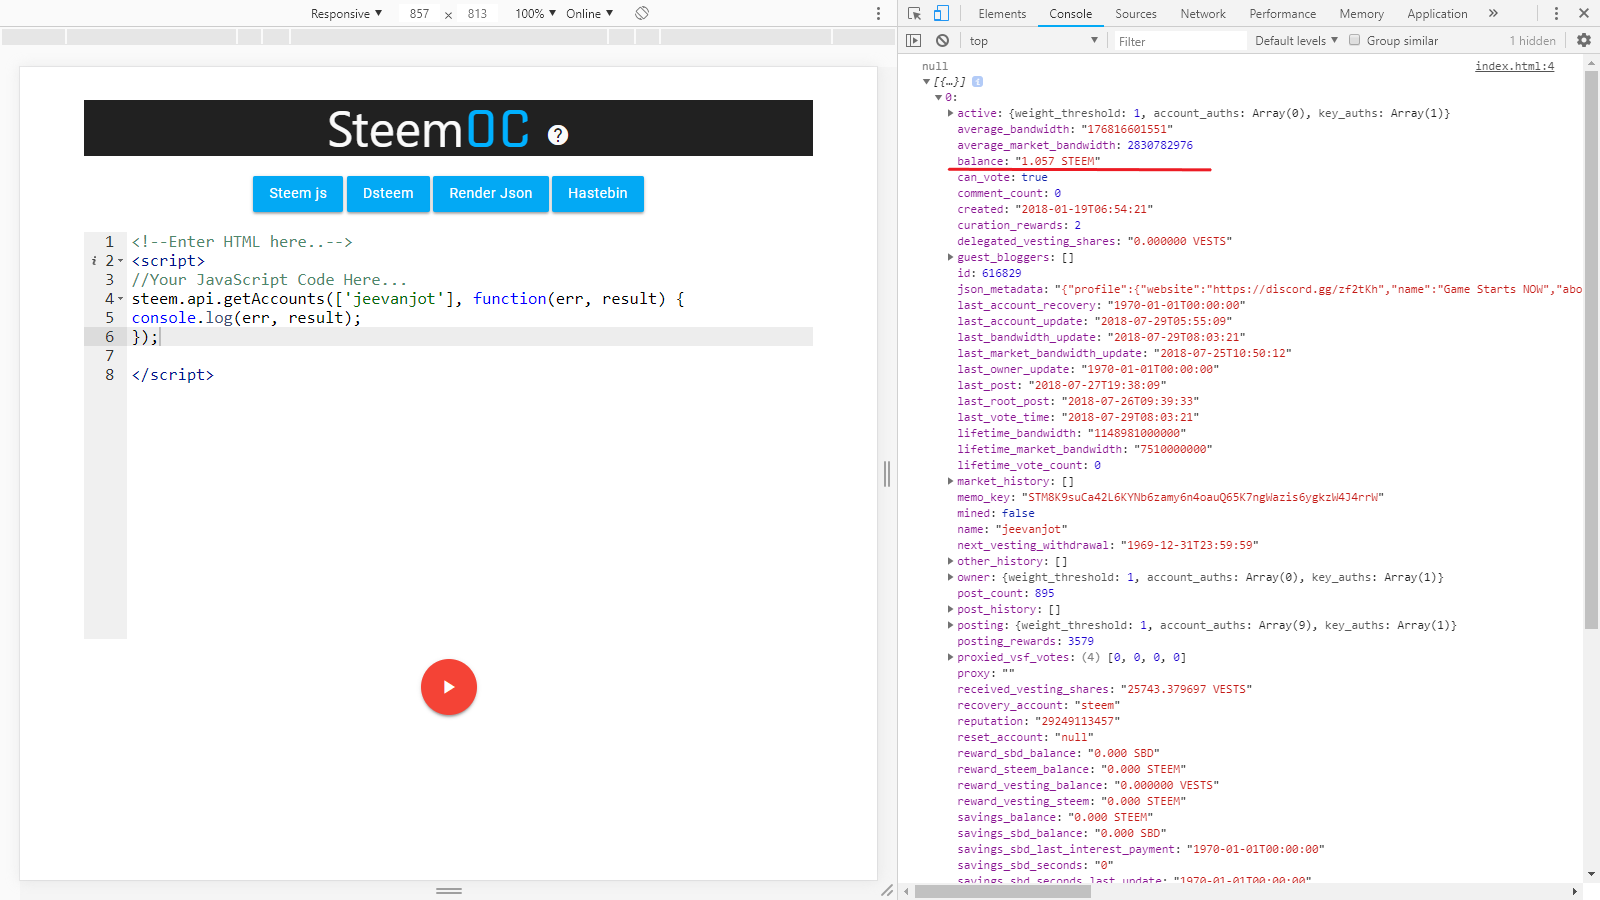Screen dimensions: 1600x900
Task: Click the Dsteem button
Action: (x=388, y=194)
